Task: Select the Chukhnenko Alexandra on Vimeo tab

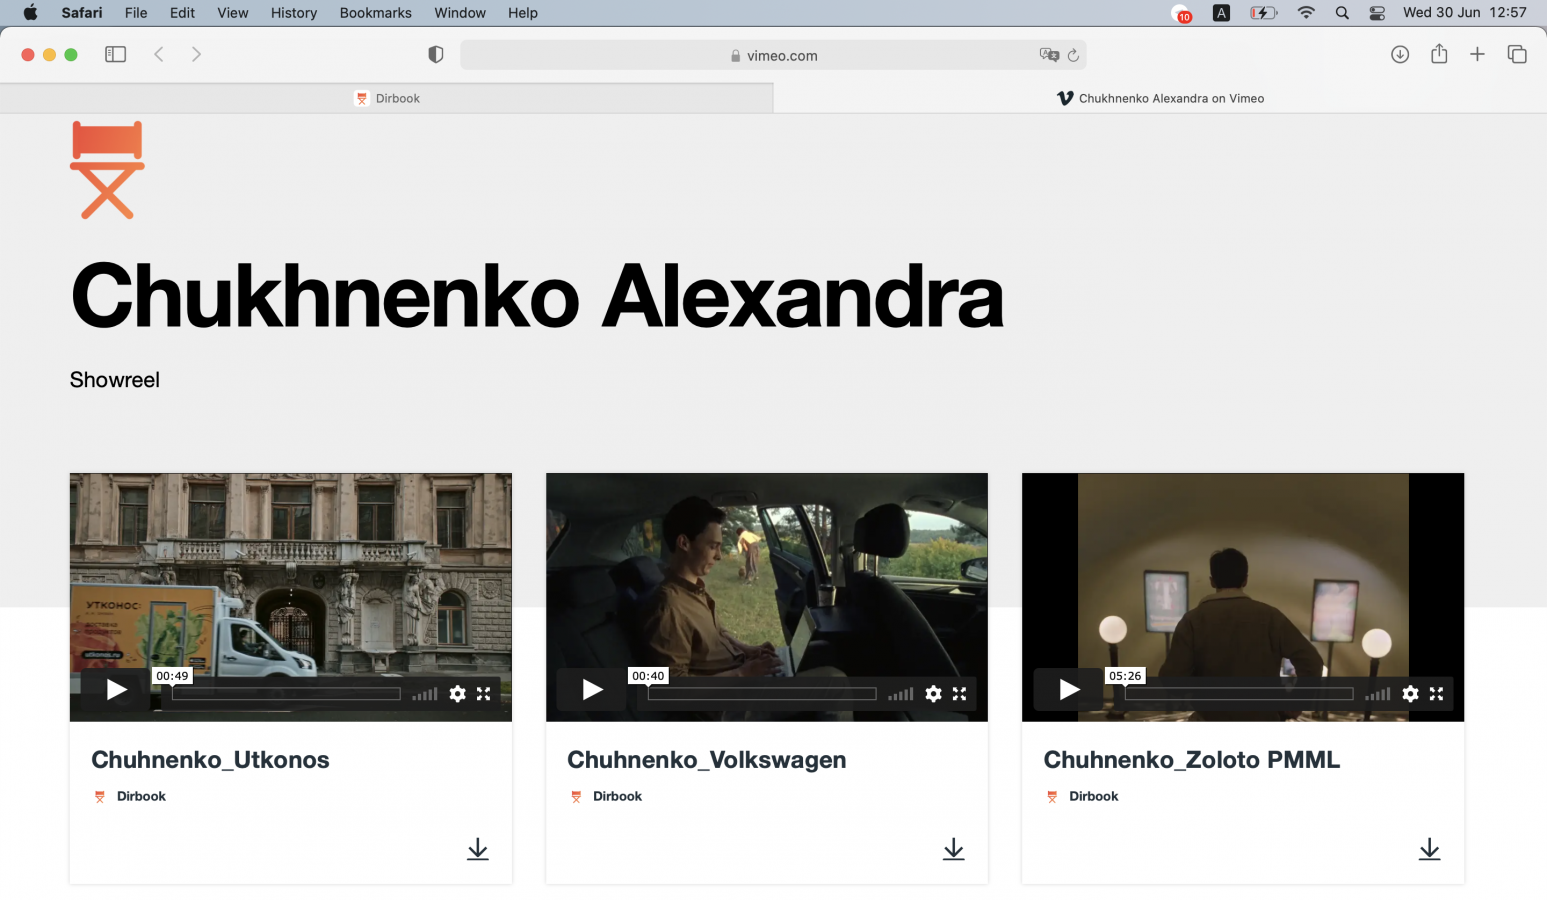Action: (1160, 98)
